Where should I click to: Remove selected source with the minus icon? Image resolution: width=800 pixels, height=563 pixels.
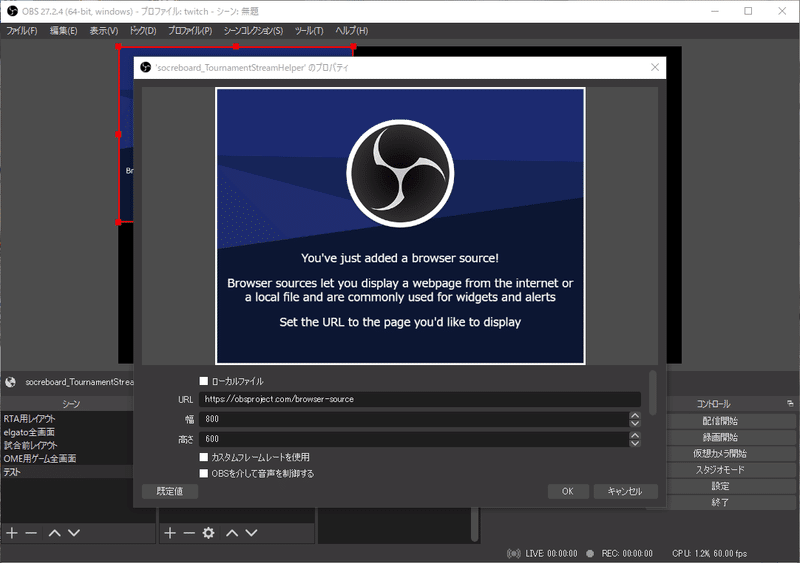click(x=189, y=533)
